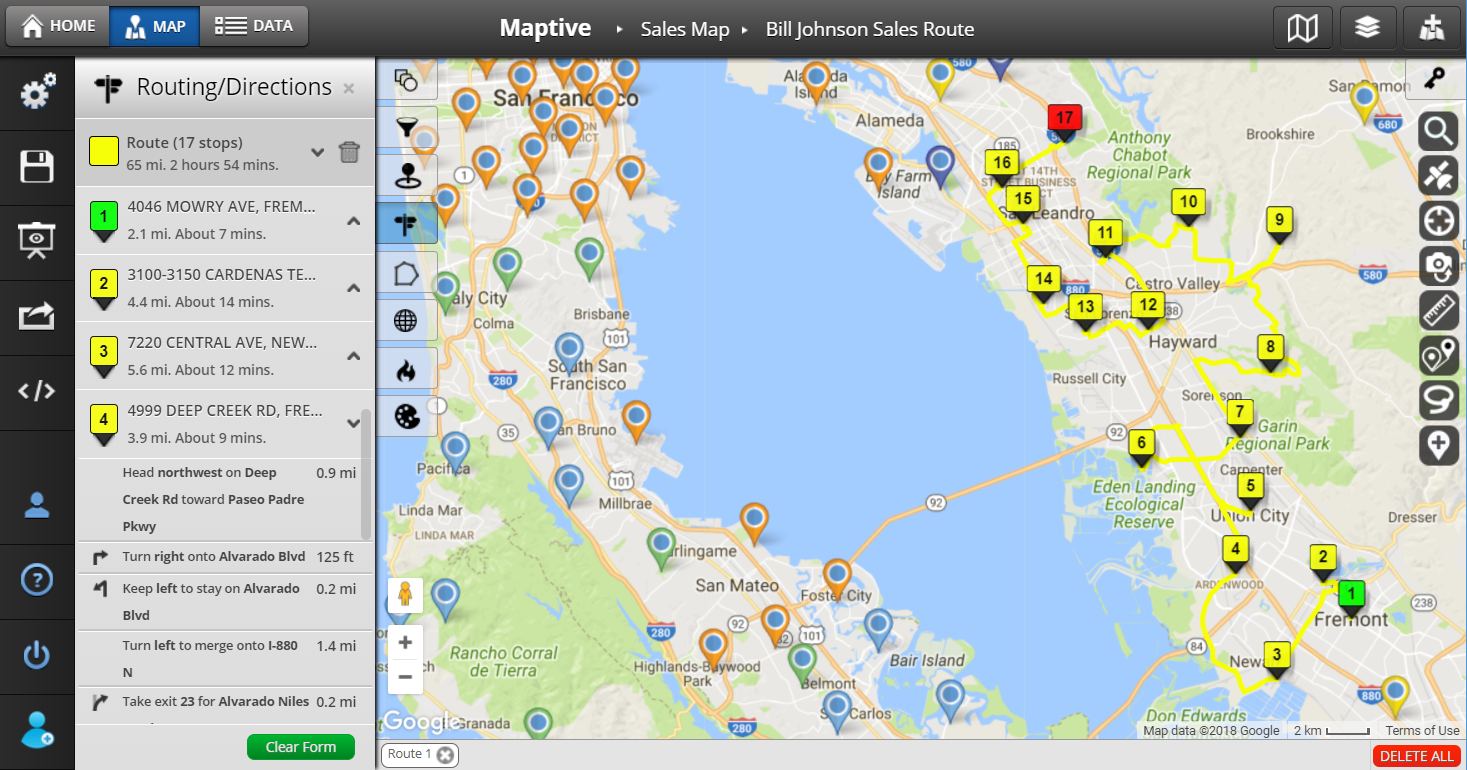Click the yellow route color swatch
Viewport: 1467px width, 770px height.
coord(103,151)
